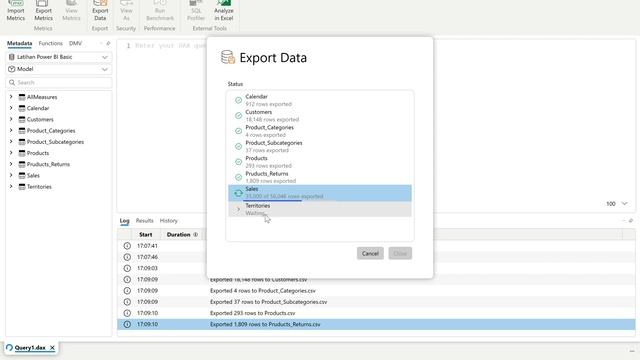Open the Model selection dropdown
The width and height of the screenshot is (640, 360).
tap(59, 69)
